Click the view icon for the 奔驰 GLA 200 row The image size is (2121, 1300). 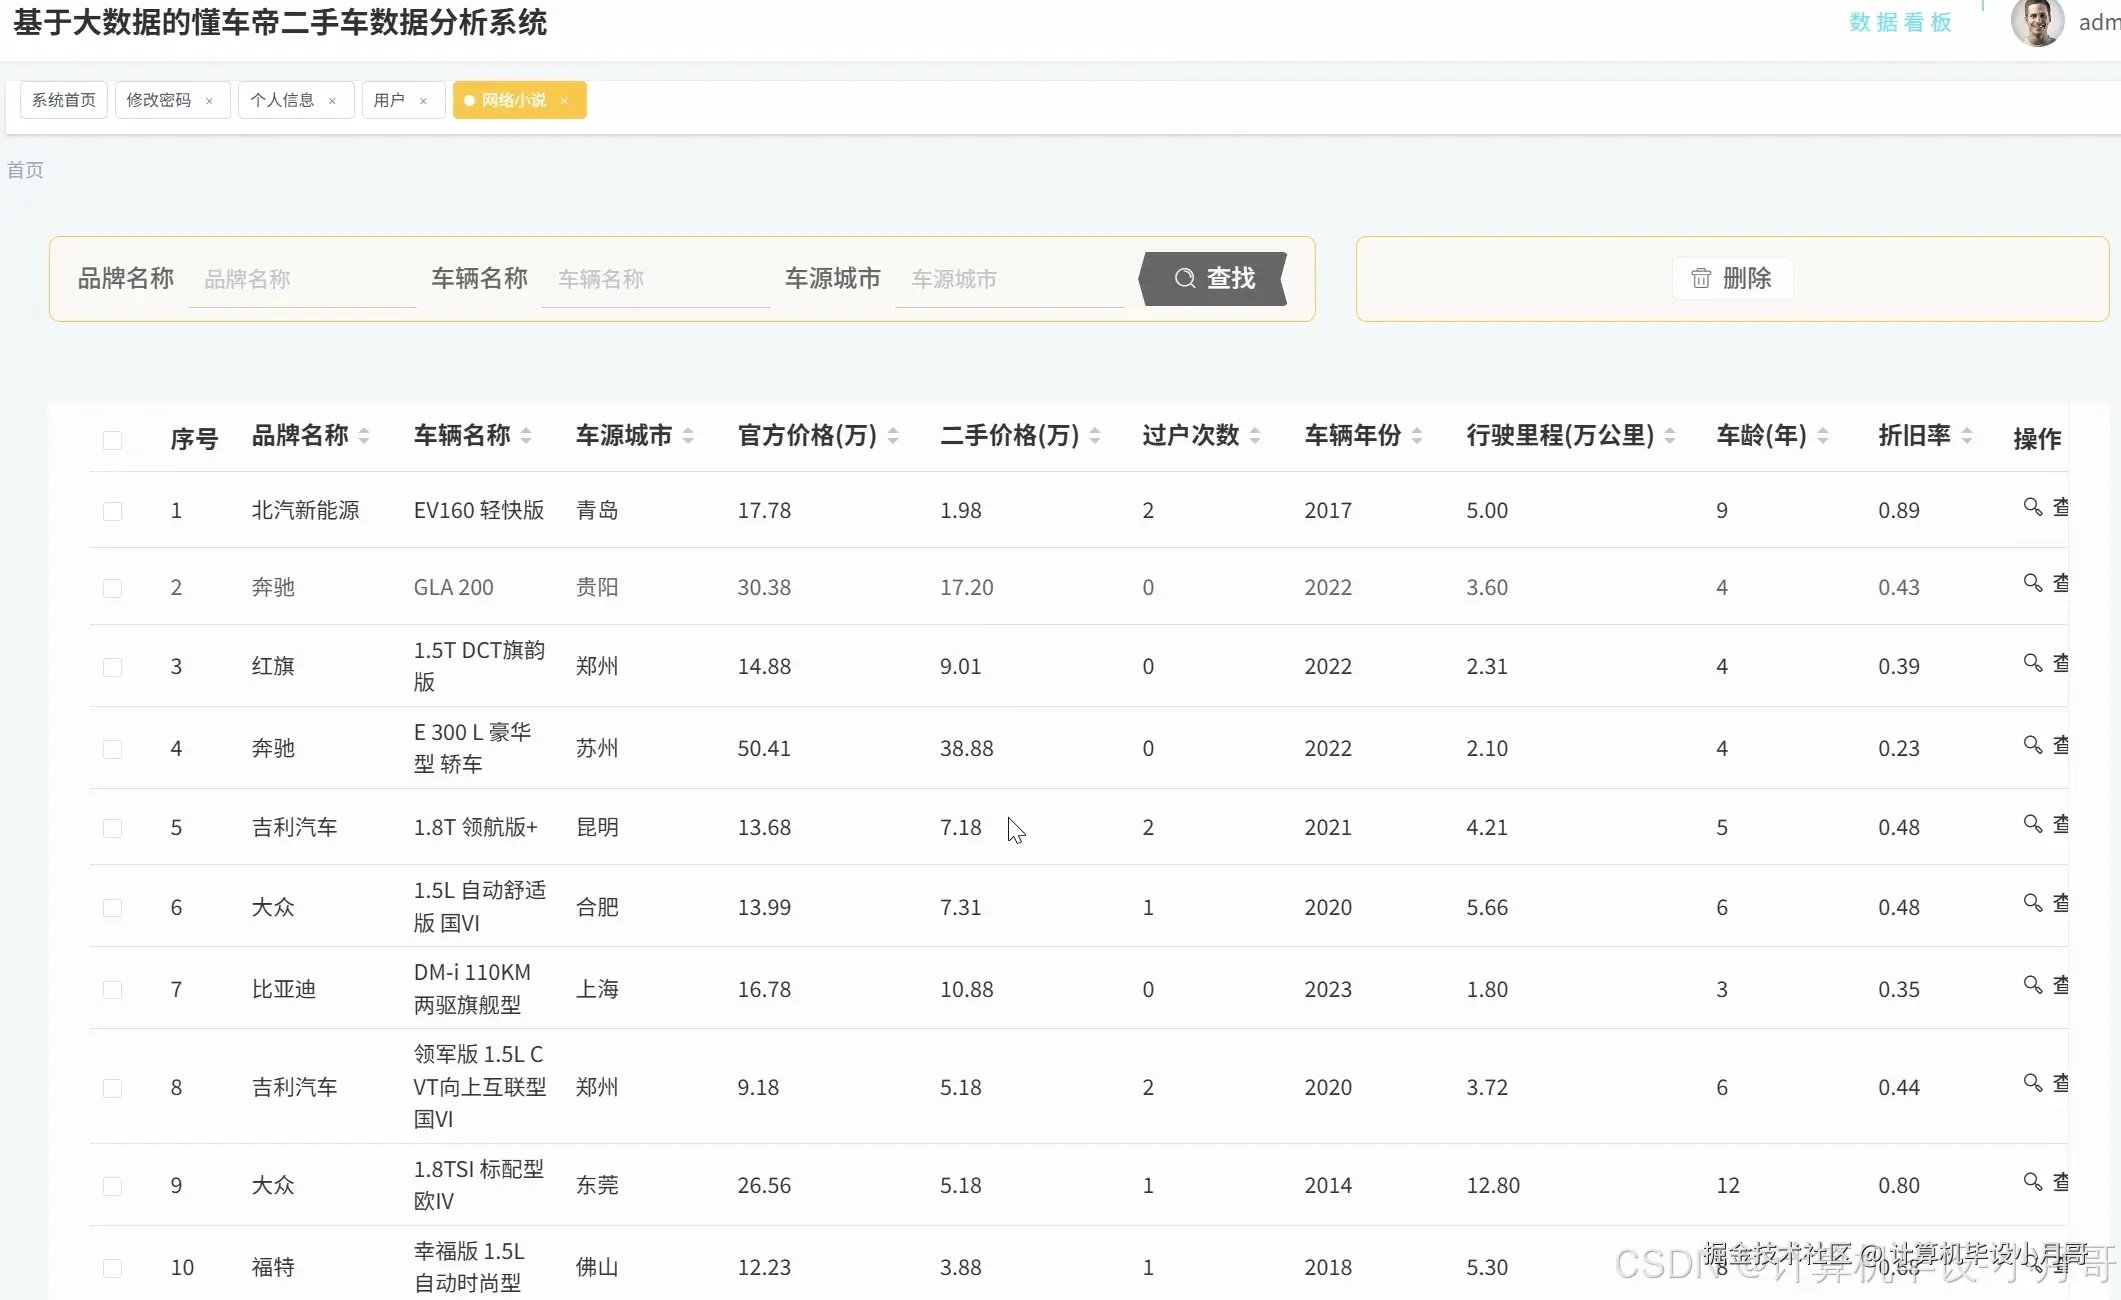[2033, 584]
